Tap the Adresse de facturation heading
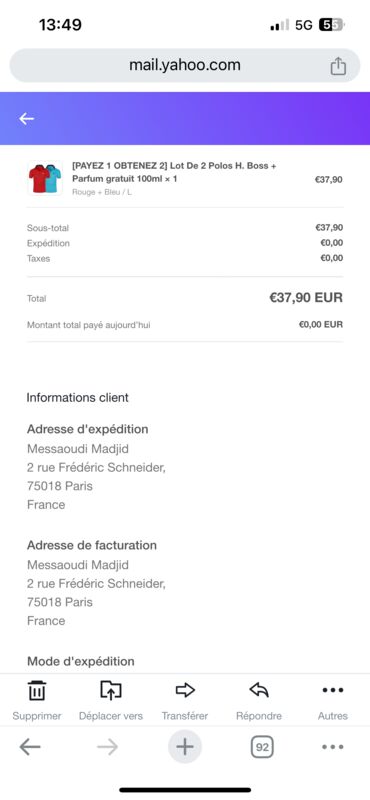 [x=92, y=545]
